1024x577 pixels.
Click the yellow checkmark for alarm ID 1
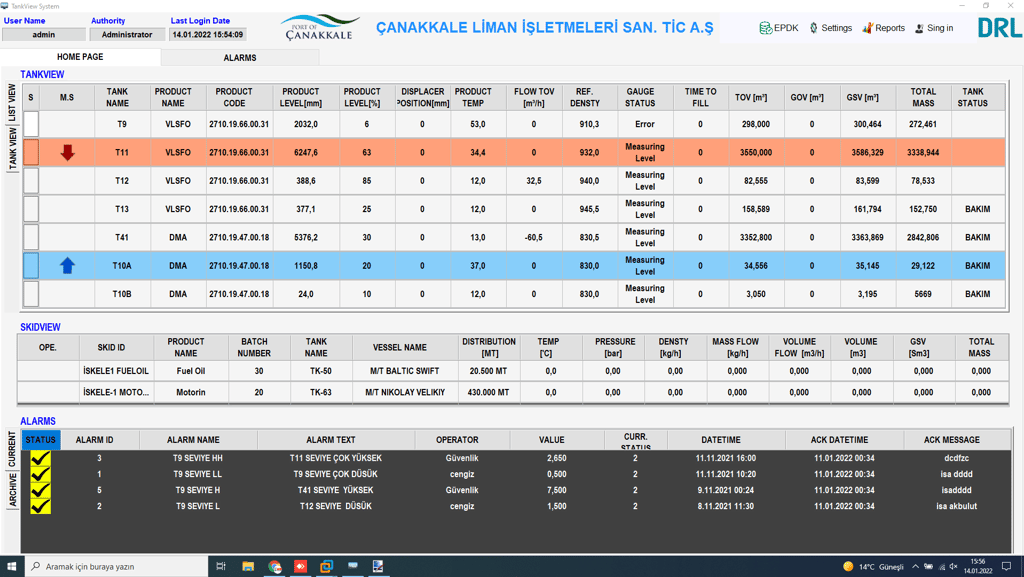coord(40,475)
